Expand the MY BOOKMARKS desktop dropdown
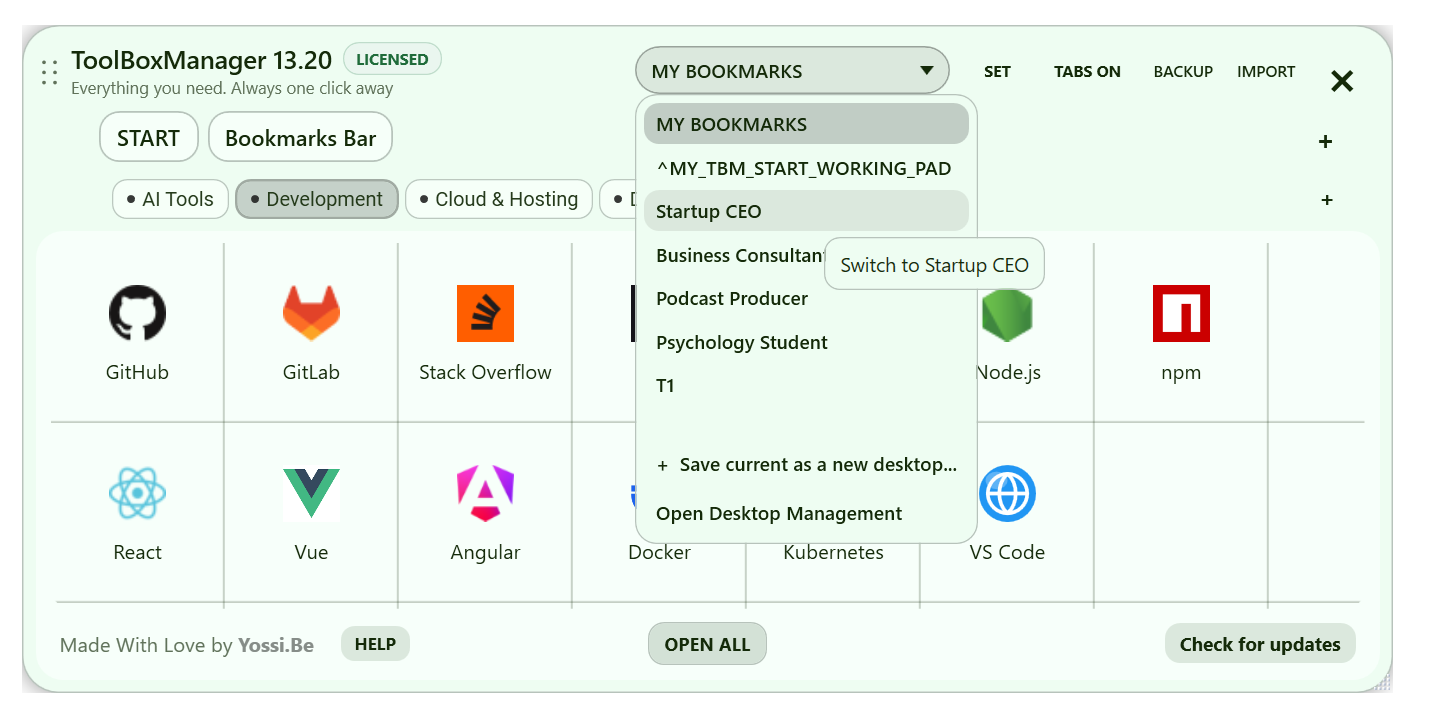 coord(792,71)
